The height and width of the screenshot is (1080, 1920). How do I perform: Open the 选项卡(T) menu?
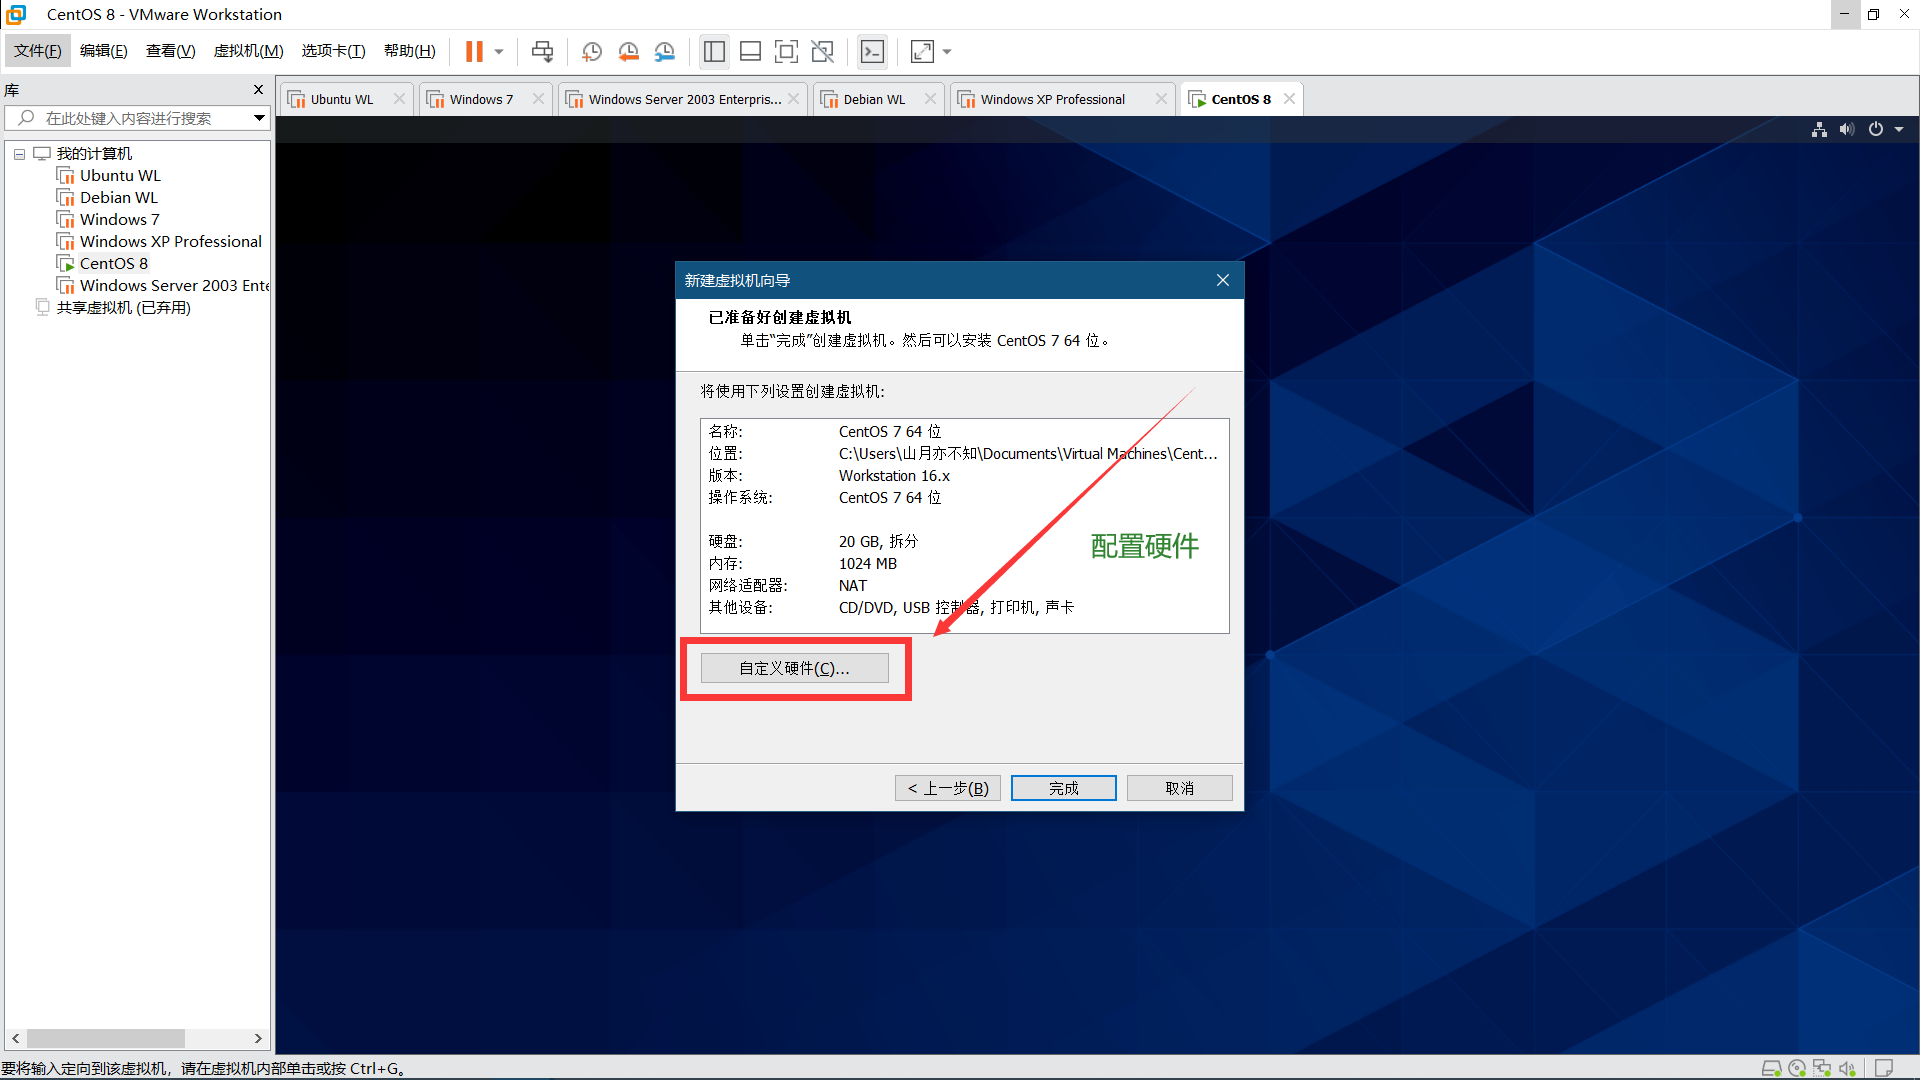(x=333, y=51)
